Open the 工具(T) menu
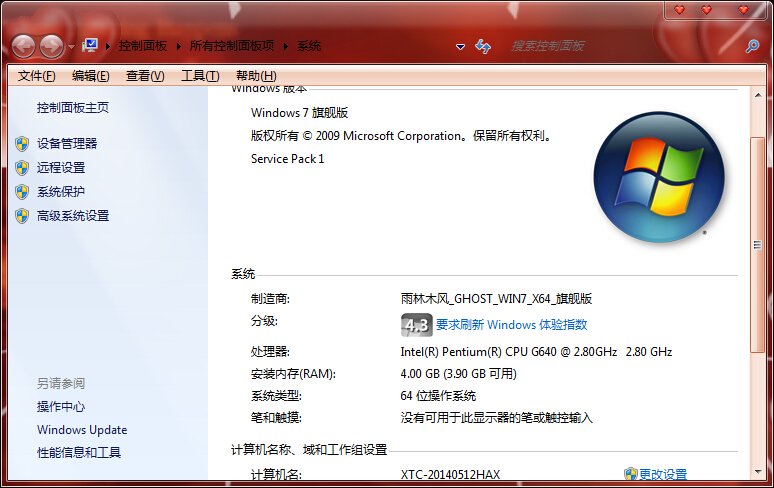This screenshot has width=774, height=488. click(200, 76)
